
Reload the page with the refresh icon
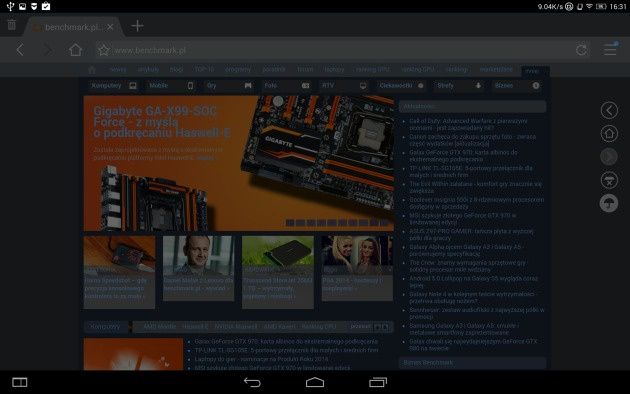(x=581, y=50)
